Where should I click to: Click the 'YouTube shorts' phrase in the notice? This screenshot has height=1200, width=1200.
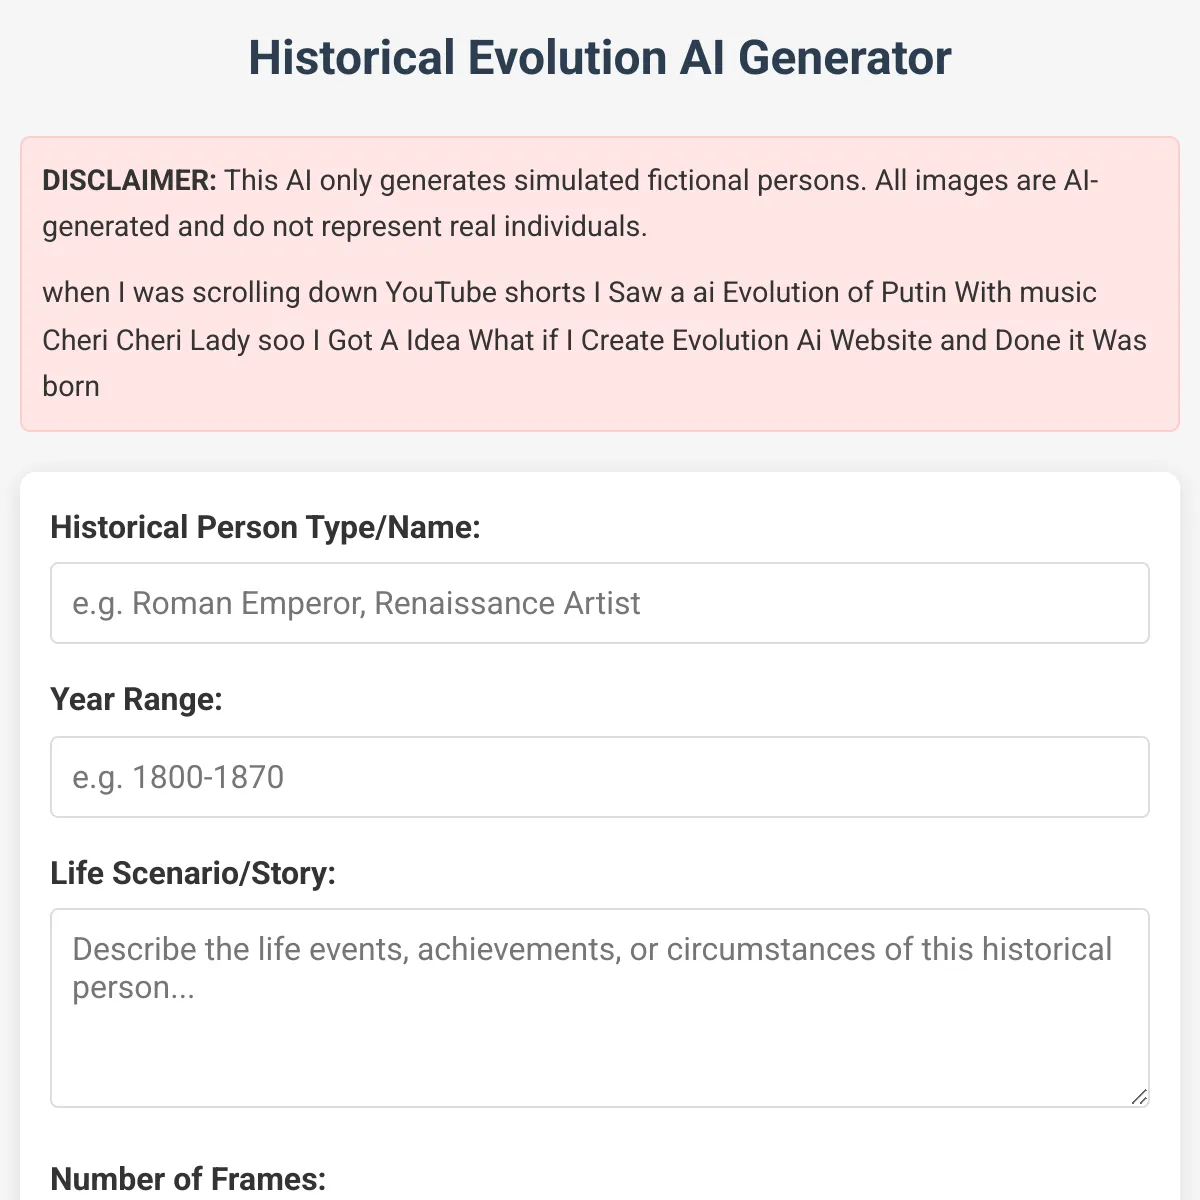(x=485, y=292)
